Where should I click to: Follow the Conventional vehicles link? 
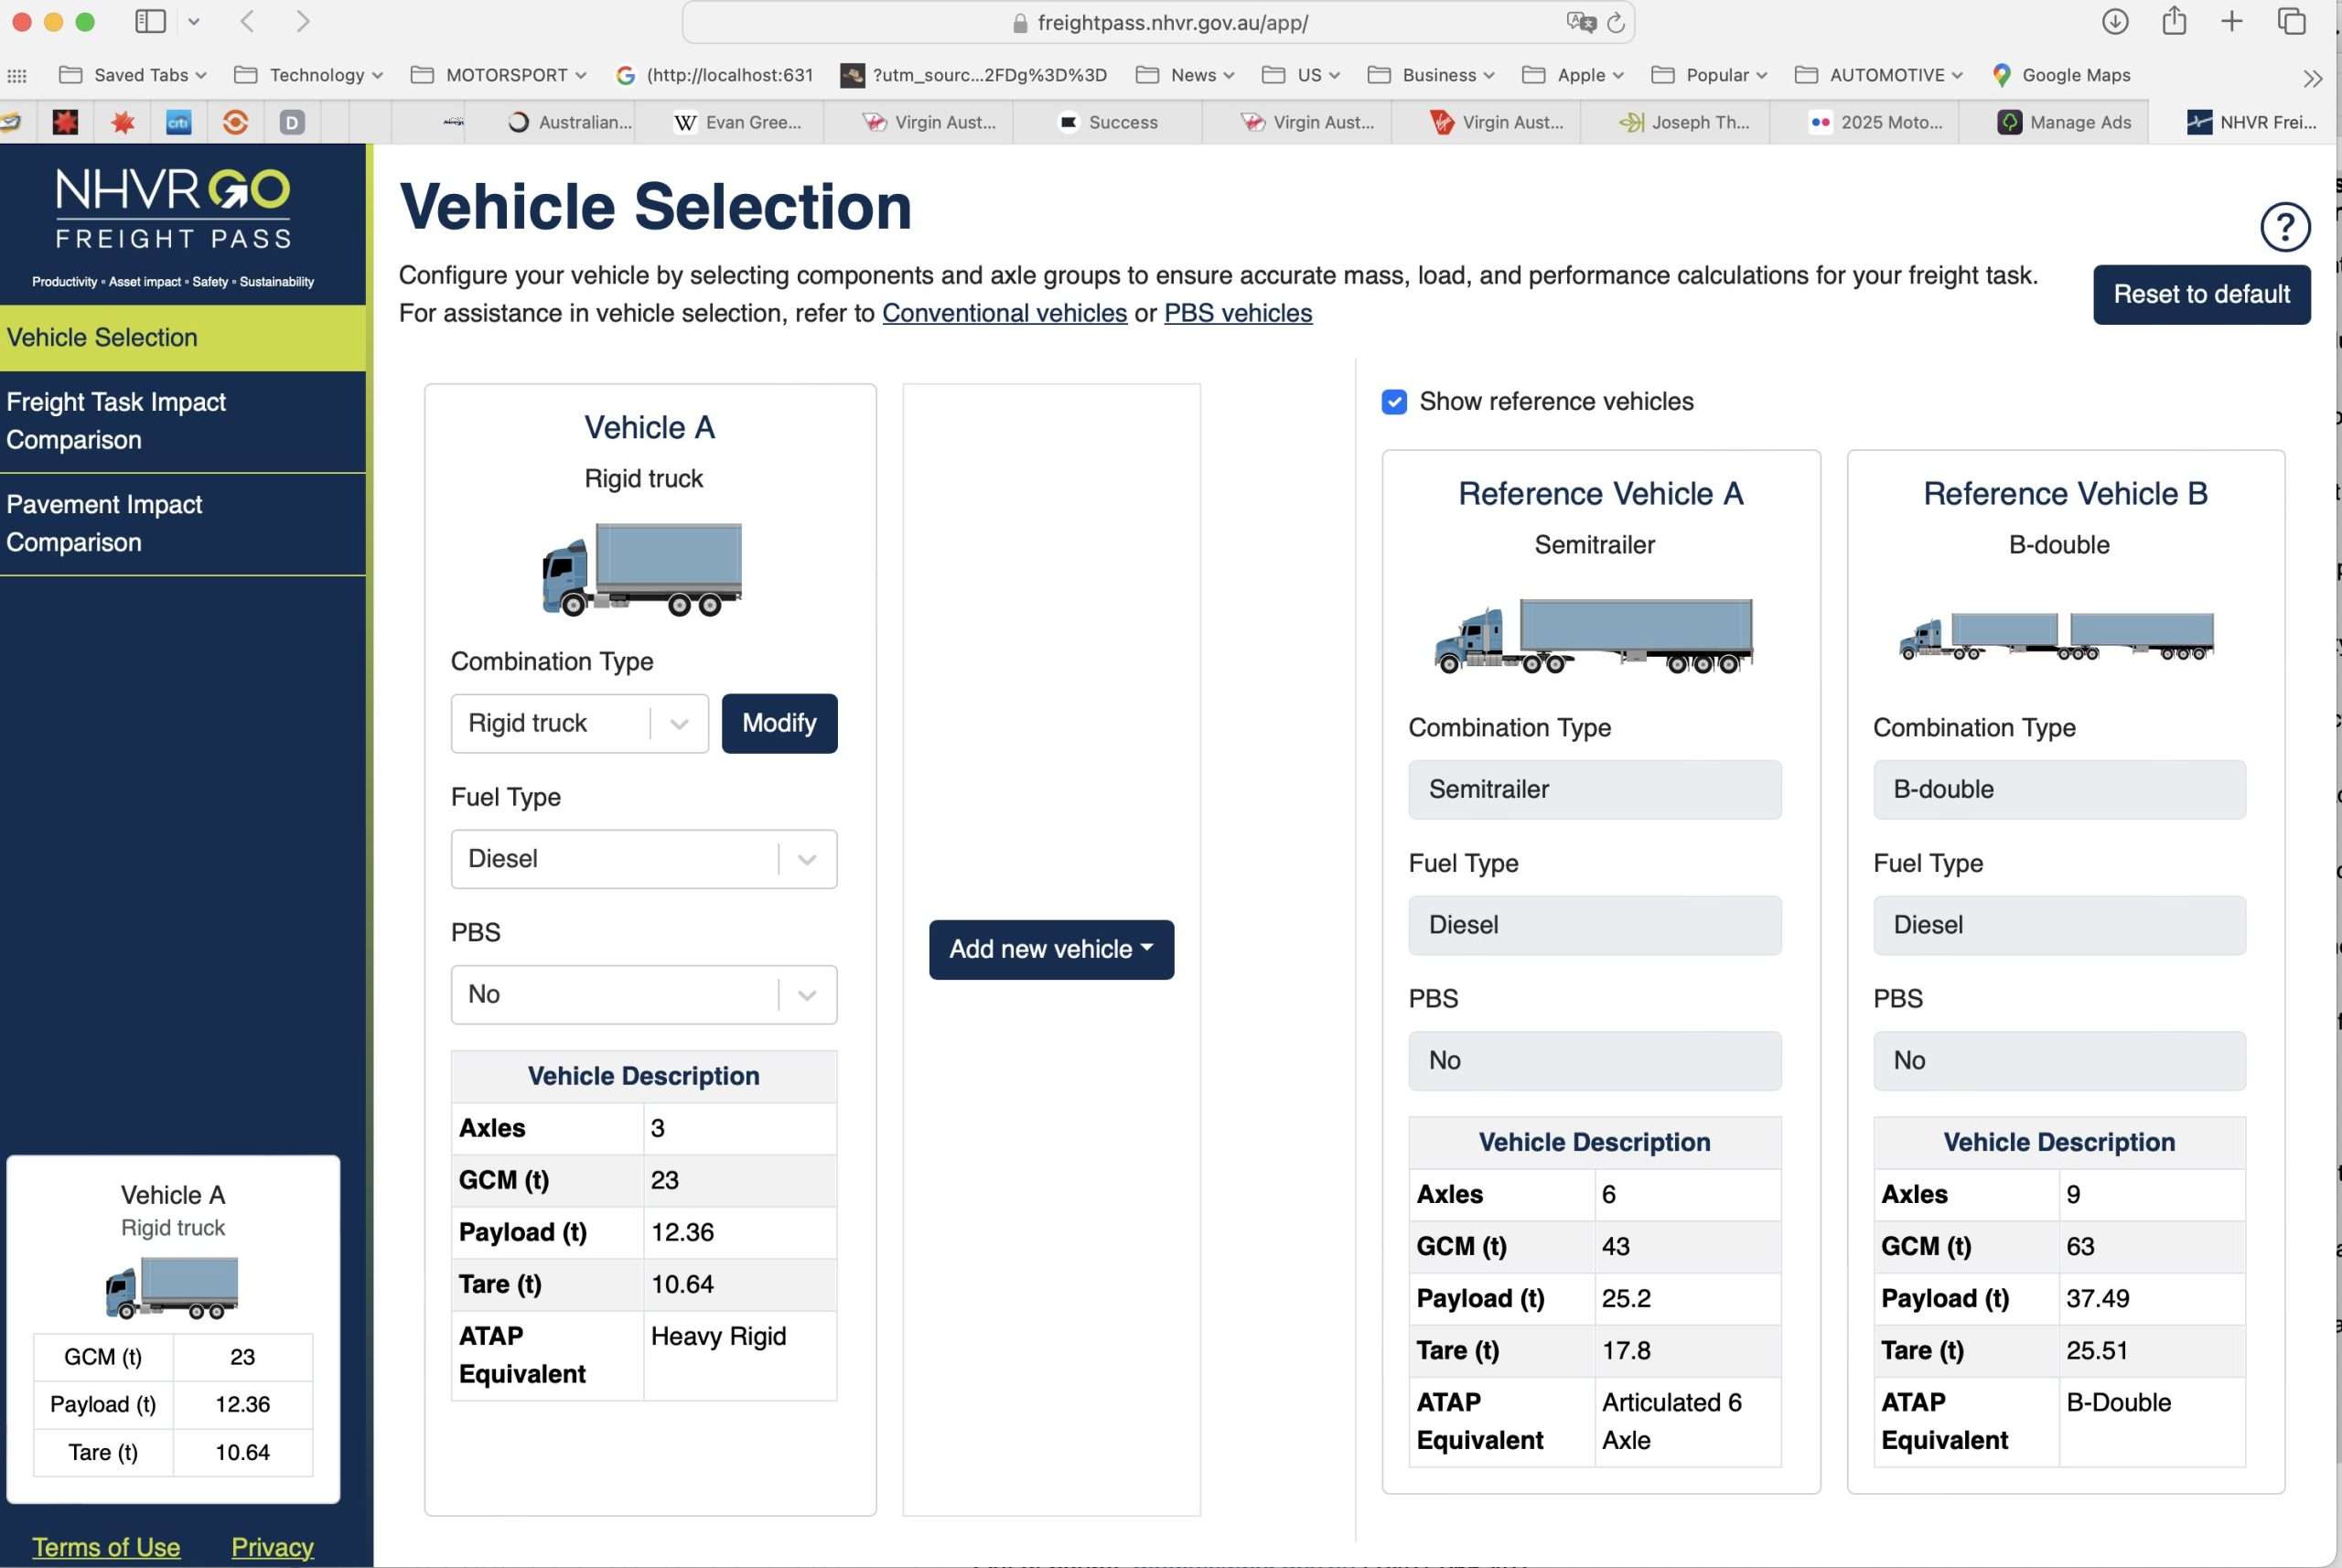[x=1004, y=313]
